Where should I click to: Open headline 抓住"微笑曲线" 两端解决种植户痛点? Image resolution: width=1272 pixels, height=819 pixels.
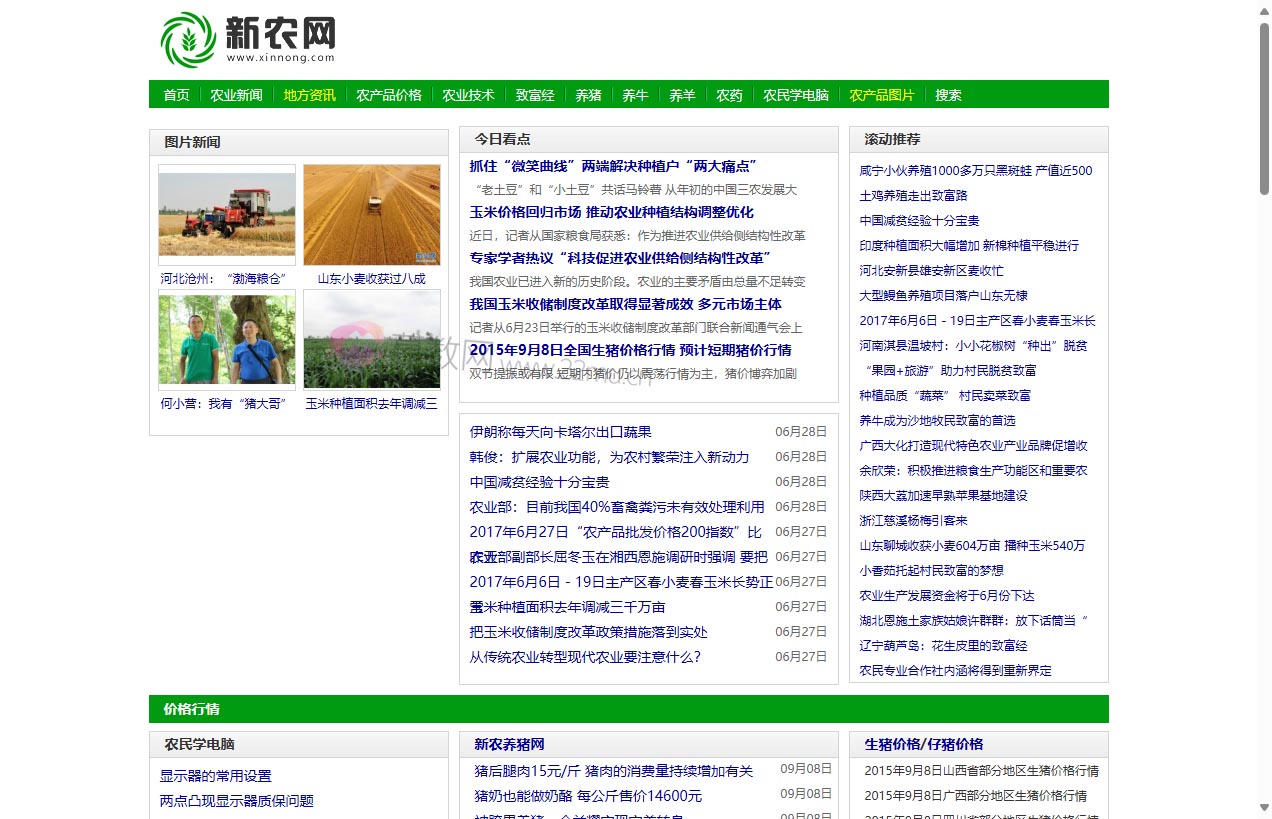pos(614,166)
